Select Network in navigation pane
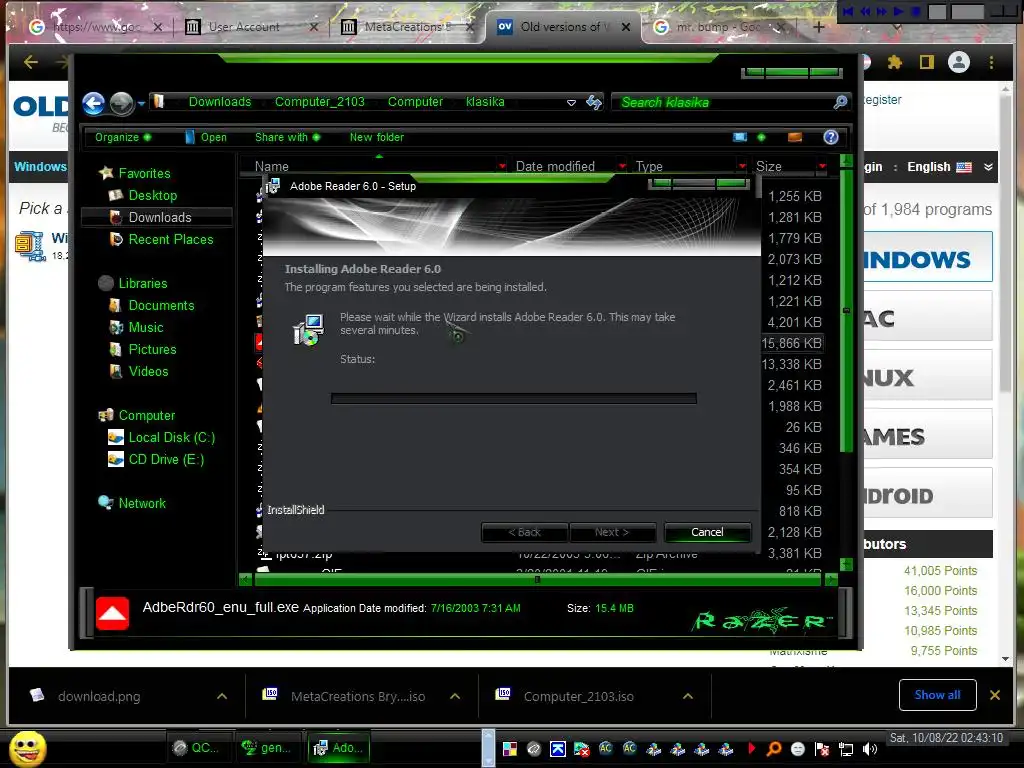Screen dimensions: 1024x768 pyautogui.click(x=142, y=504)
